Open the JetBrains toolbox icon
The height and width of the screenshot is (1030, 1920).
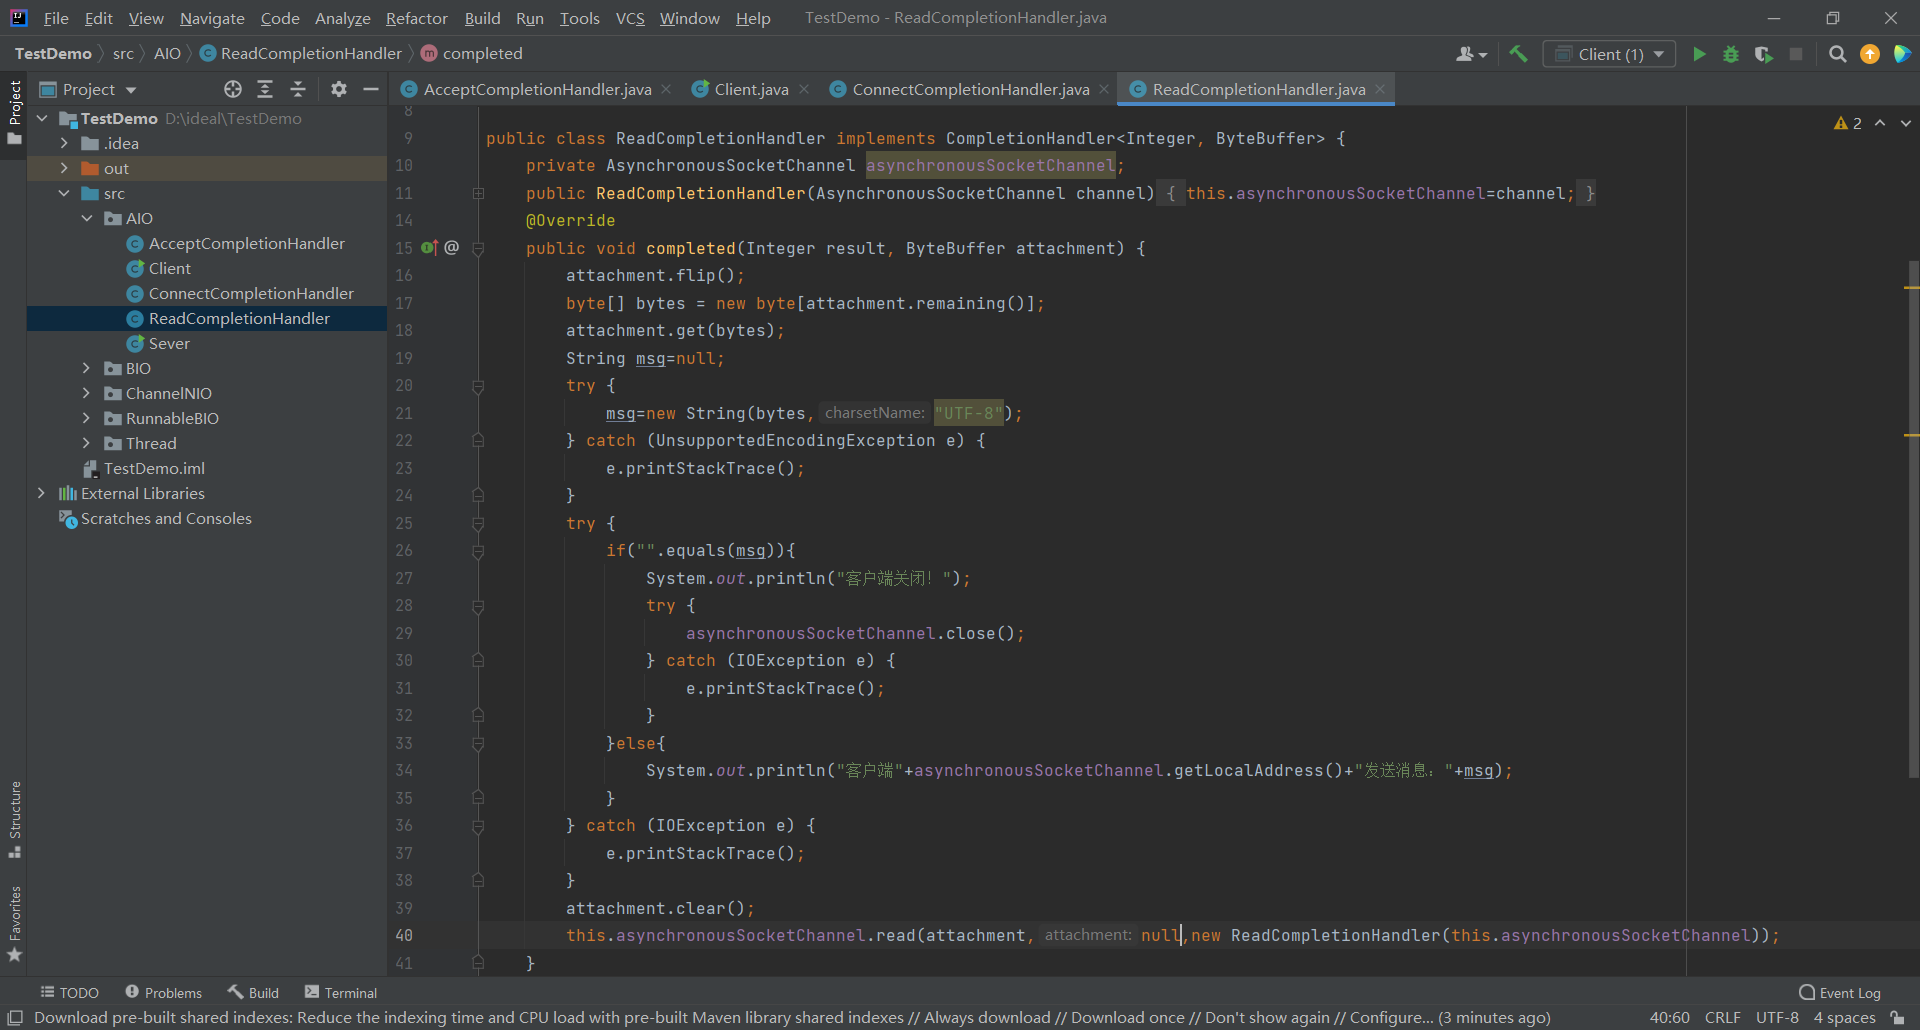(x=1902, y=54)
